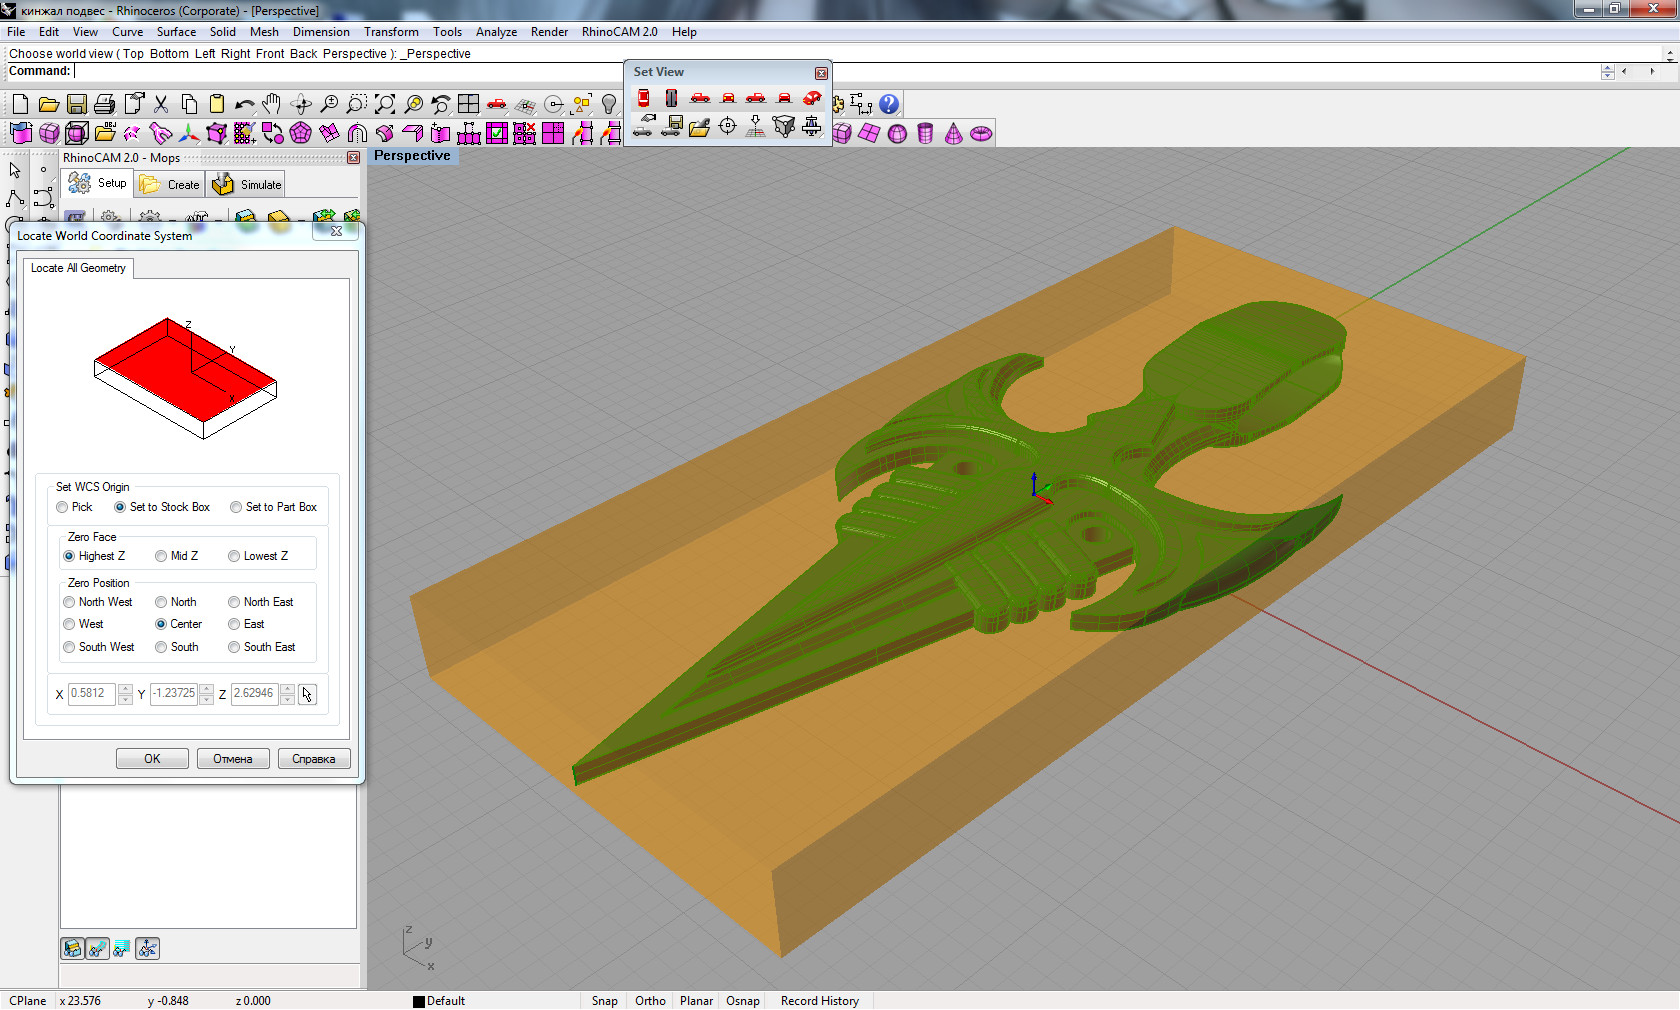Select the Torus solid tool icon
The width and height of the screenshot is (1680, 1010).
point(981,134)
